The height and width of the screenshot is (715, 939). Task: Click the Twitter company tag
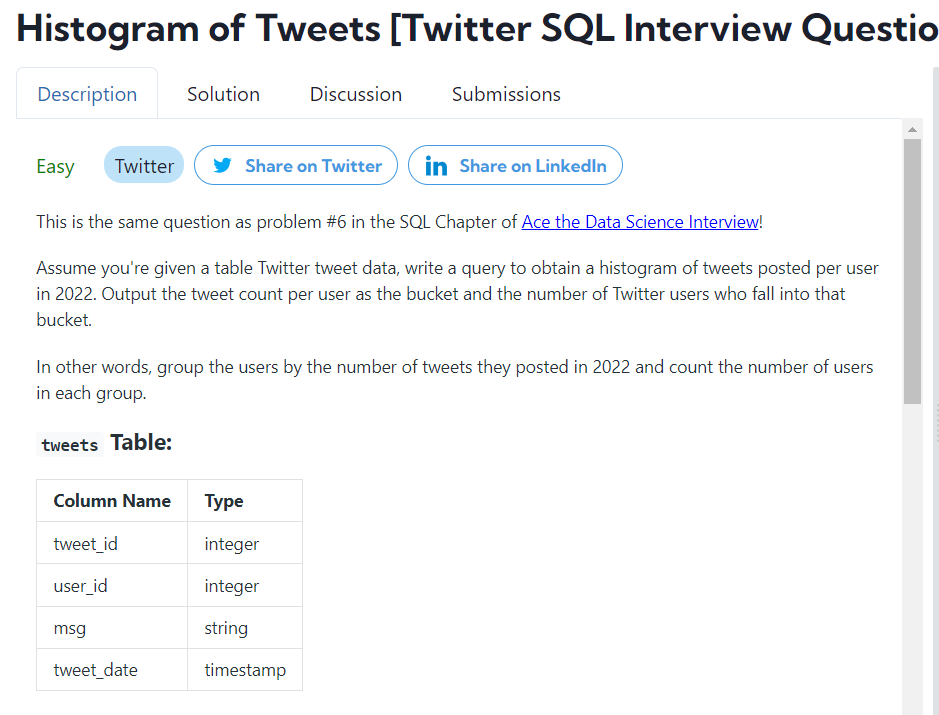tap(144, 165)
